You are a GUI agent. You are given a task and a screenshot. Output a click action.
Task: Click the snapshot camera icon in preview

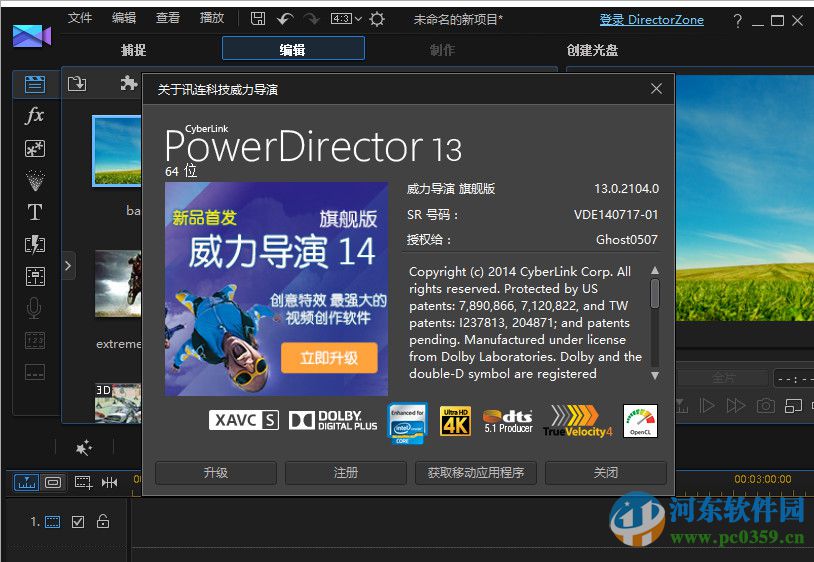coord(766,405)
